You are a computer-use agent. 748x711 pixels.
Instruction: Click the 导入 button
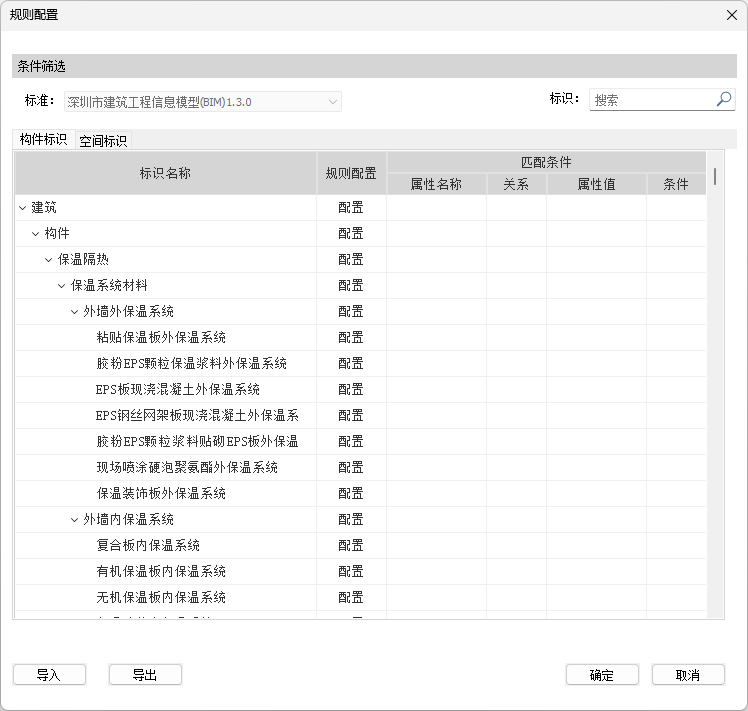(49, 675)
